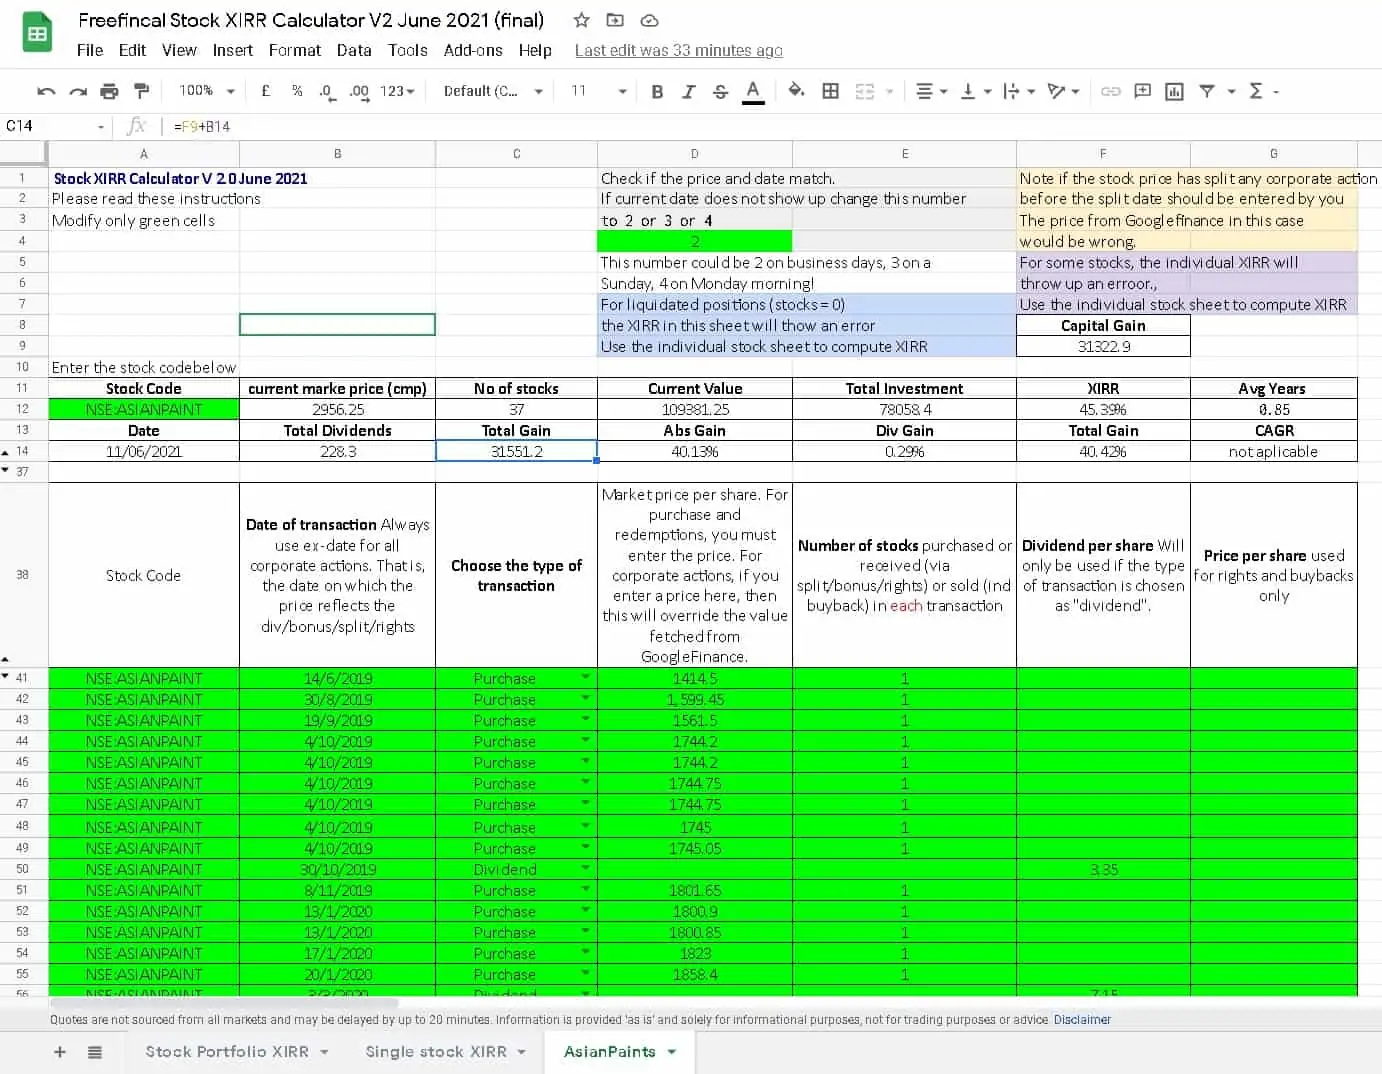Open the font size 11 dropdown
1382x1074 pixels.
click(598, 91)
